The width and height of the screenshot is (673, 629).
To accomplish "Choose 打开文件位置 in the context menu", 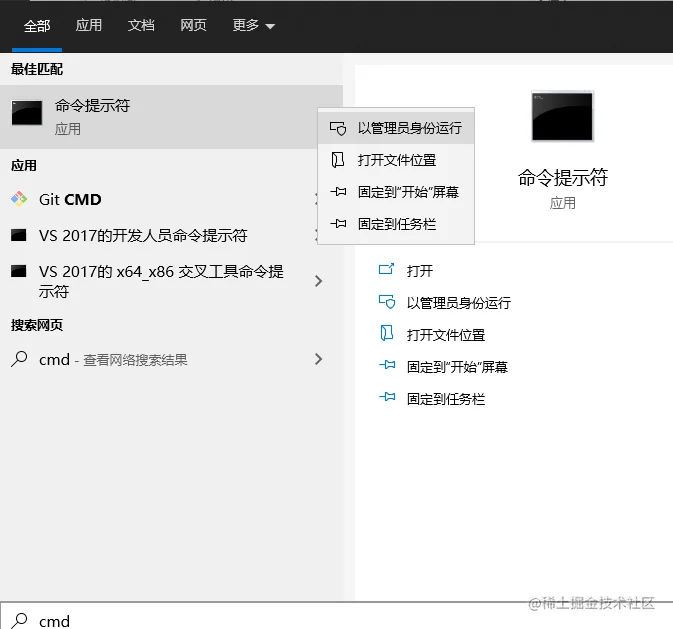I will [396, 160].
